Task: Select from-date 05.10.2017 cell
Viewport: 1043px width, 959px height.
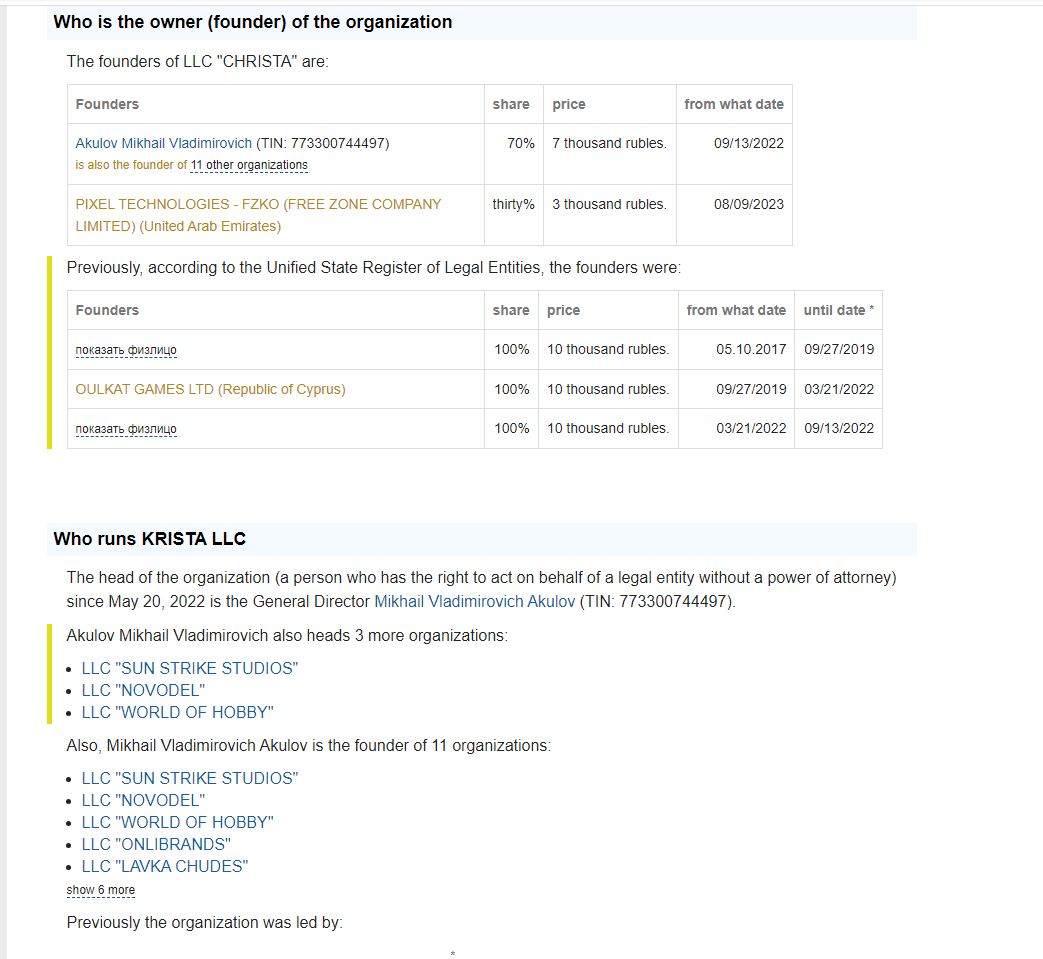Action: point(736,349)
